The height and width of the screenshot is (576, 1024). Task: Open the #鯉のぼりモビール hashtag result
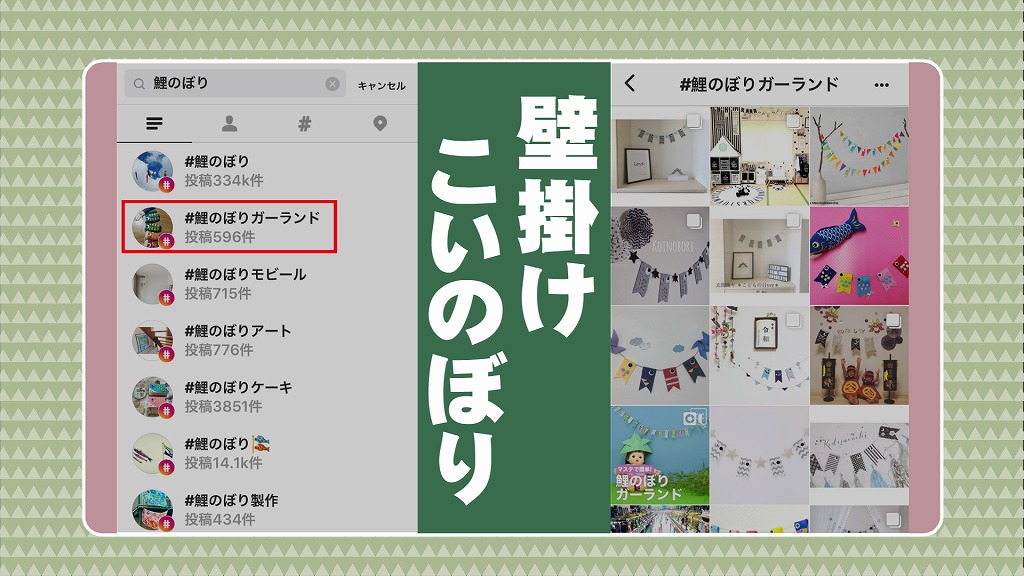267,283
